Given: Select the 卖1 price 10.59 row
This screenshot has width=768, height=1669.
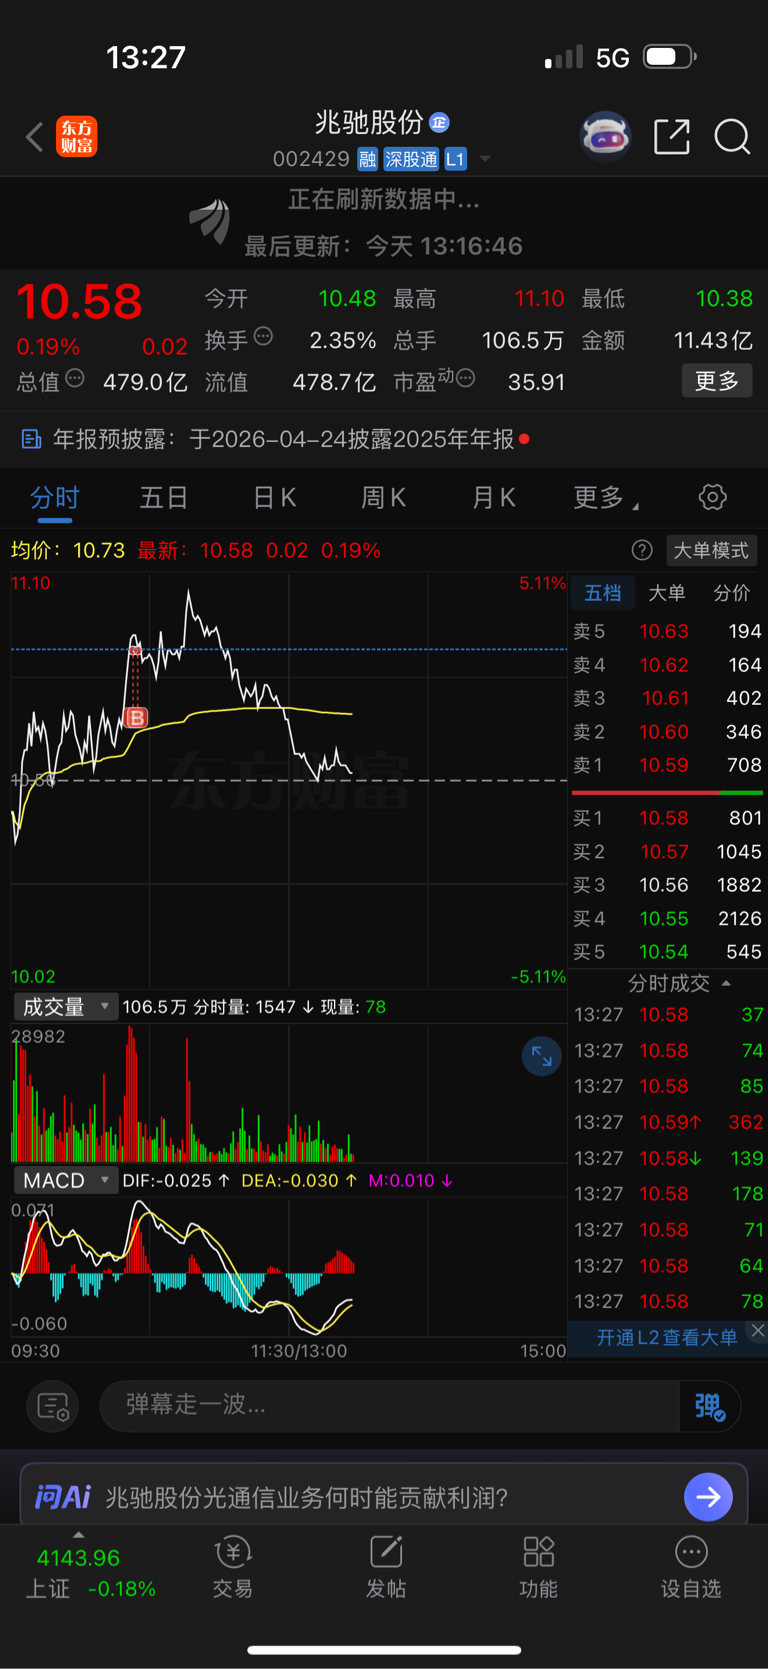Looking at the screenshot, I should pos(667,765).
